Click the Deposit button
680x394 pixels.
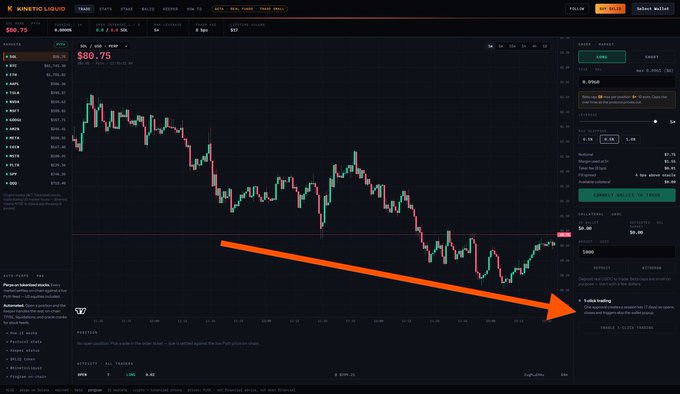coord(602,268)
